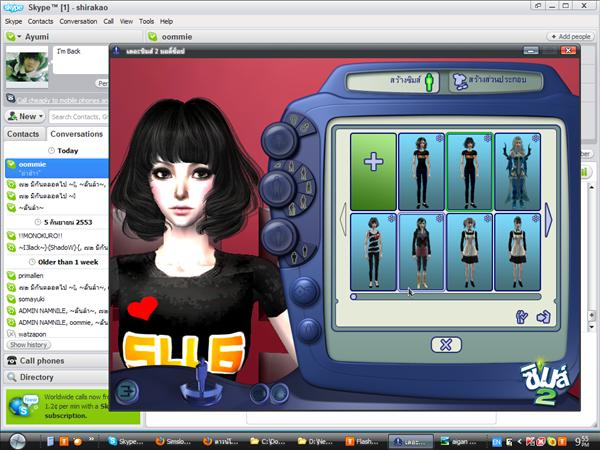This screenshot has width=600, height=450.
Task: Click the Show history button in Skype
Action: click(29, 345)
